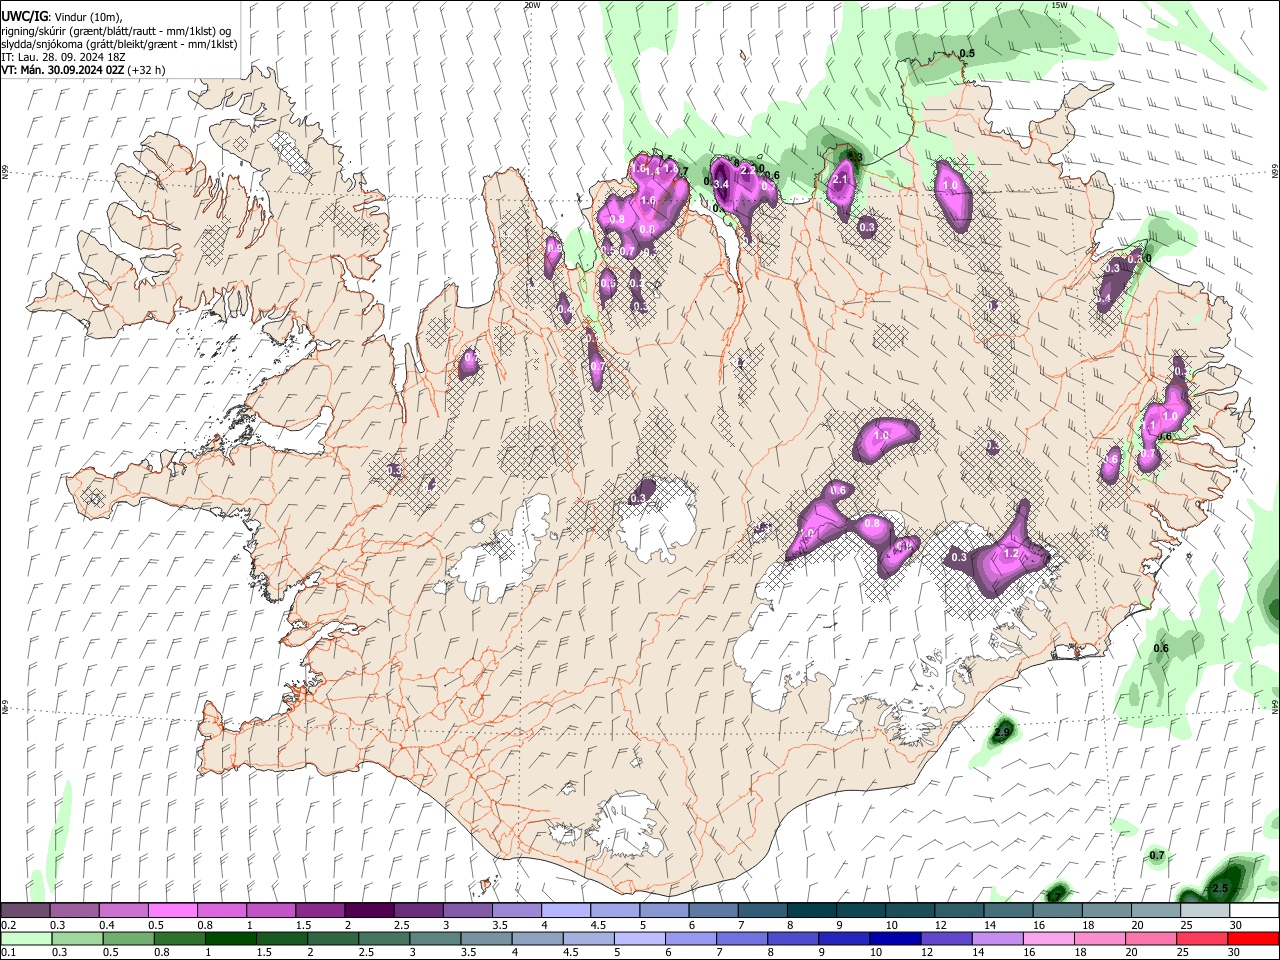Click the pink rain swatch between 16 and 18
Screen dimensions: 1280x960
pyautogui.click(x=1049, y=938)
